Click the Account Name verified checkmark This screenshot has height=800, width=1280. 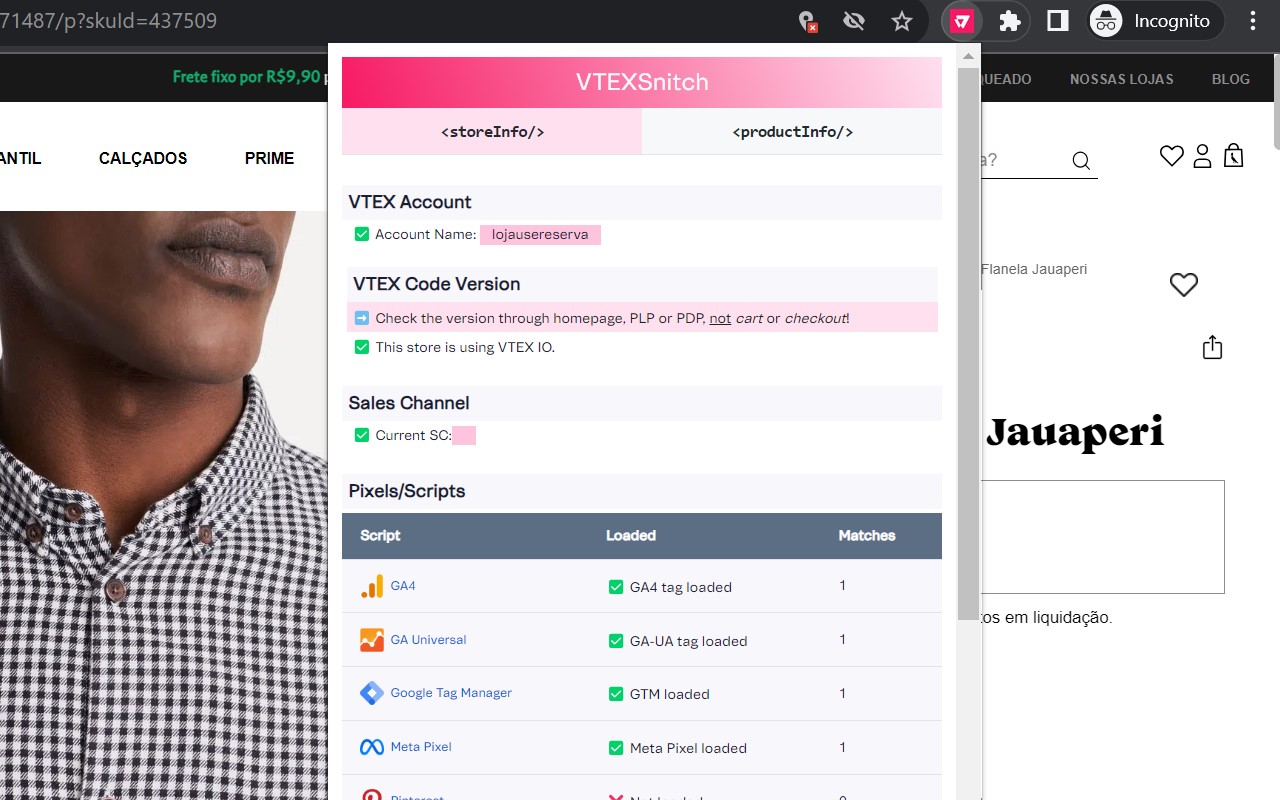361,234
